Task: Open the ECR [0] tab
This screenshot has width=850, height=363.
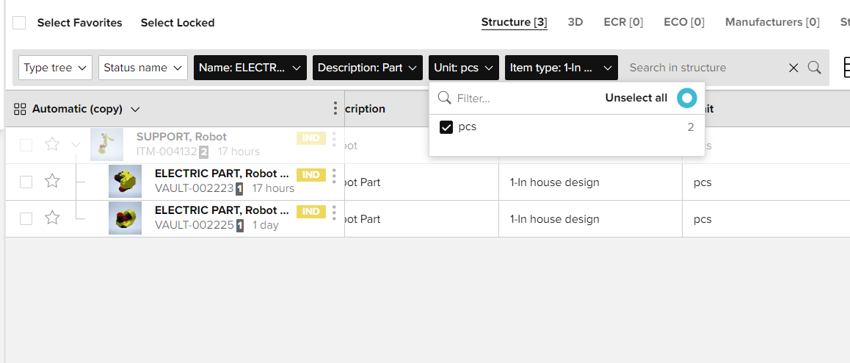Action: (623, 22)
